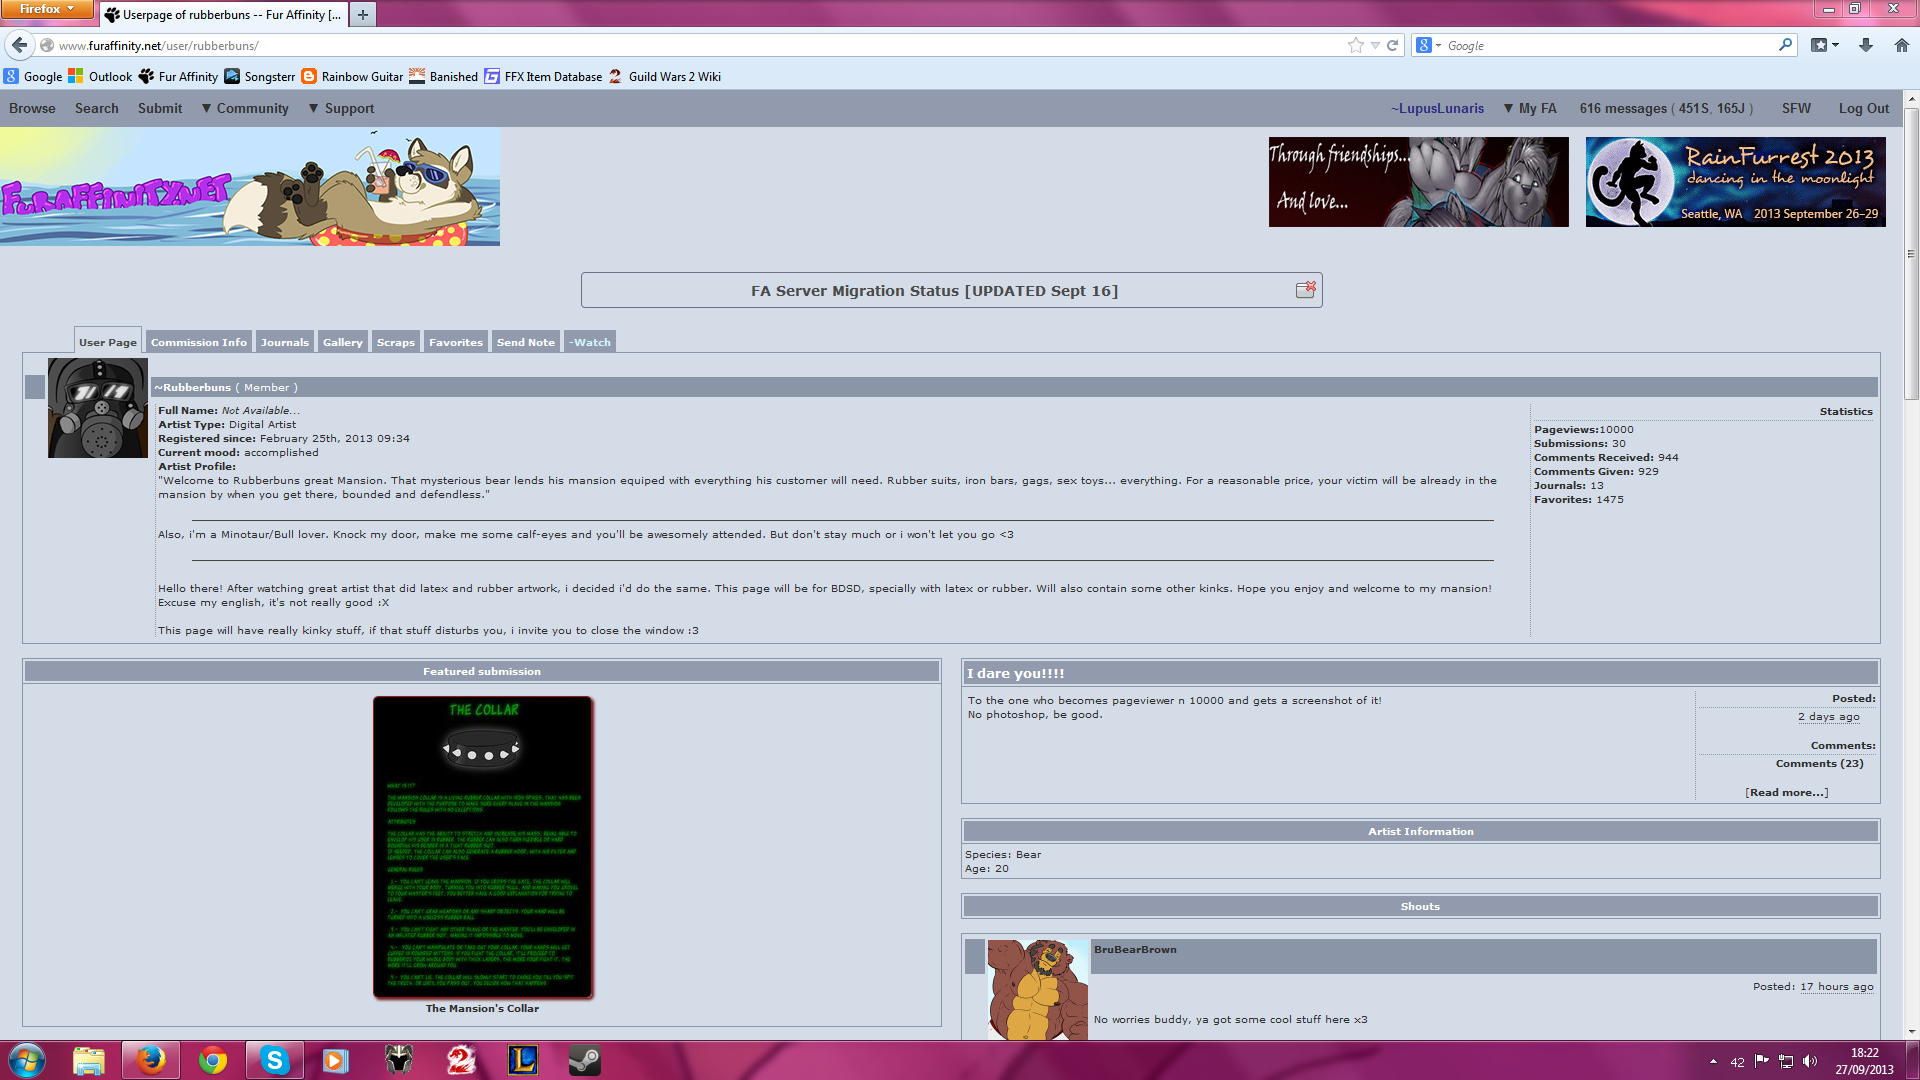
Task: Open Steam from the Windows taskbar
Action: [585, 1060]
